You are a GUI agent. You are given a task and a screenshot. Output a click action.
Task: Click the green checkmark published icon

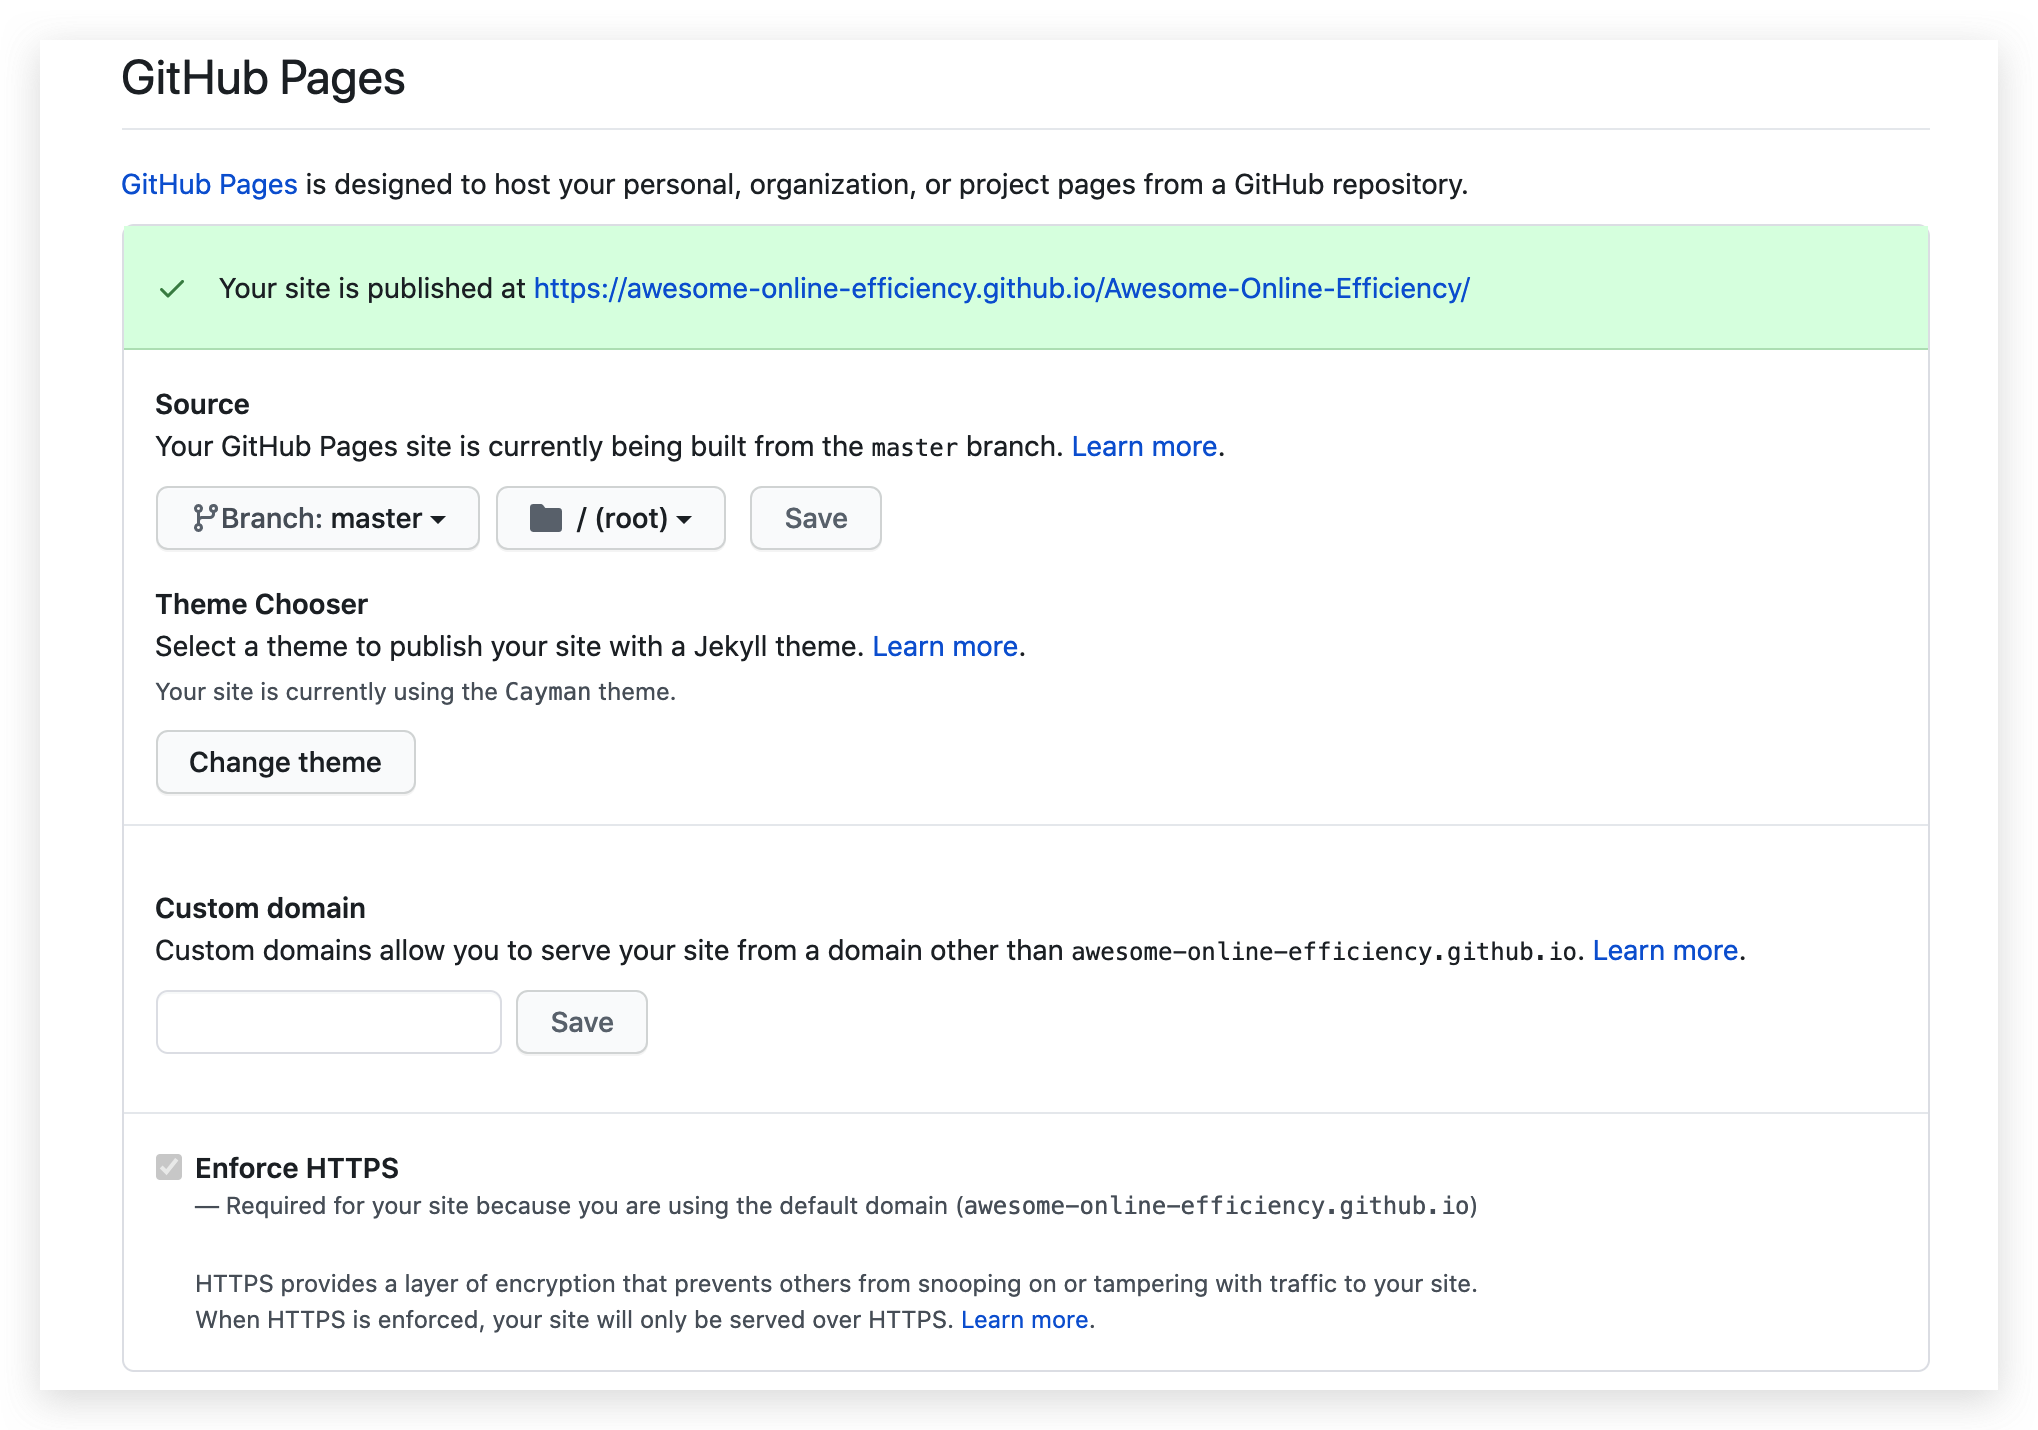coord(172,289)
